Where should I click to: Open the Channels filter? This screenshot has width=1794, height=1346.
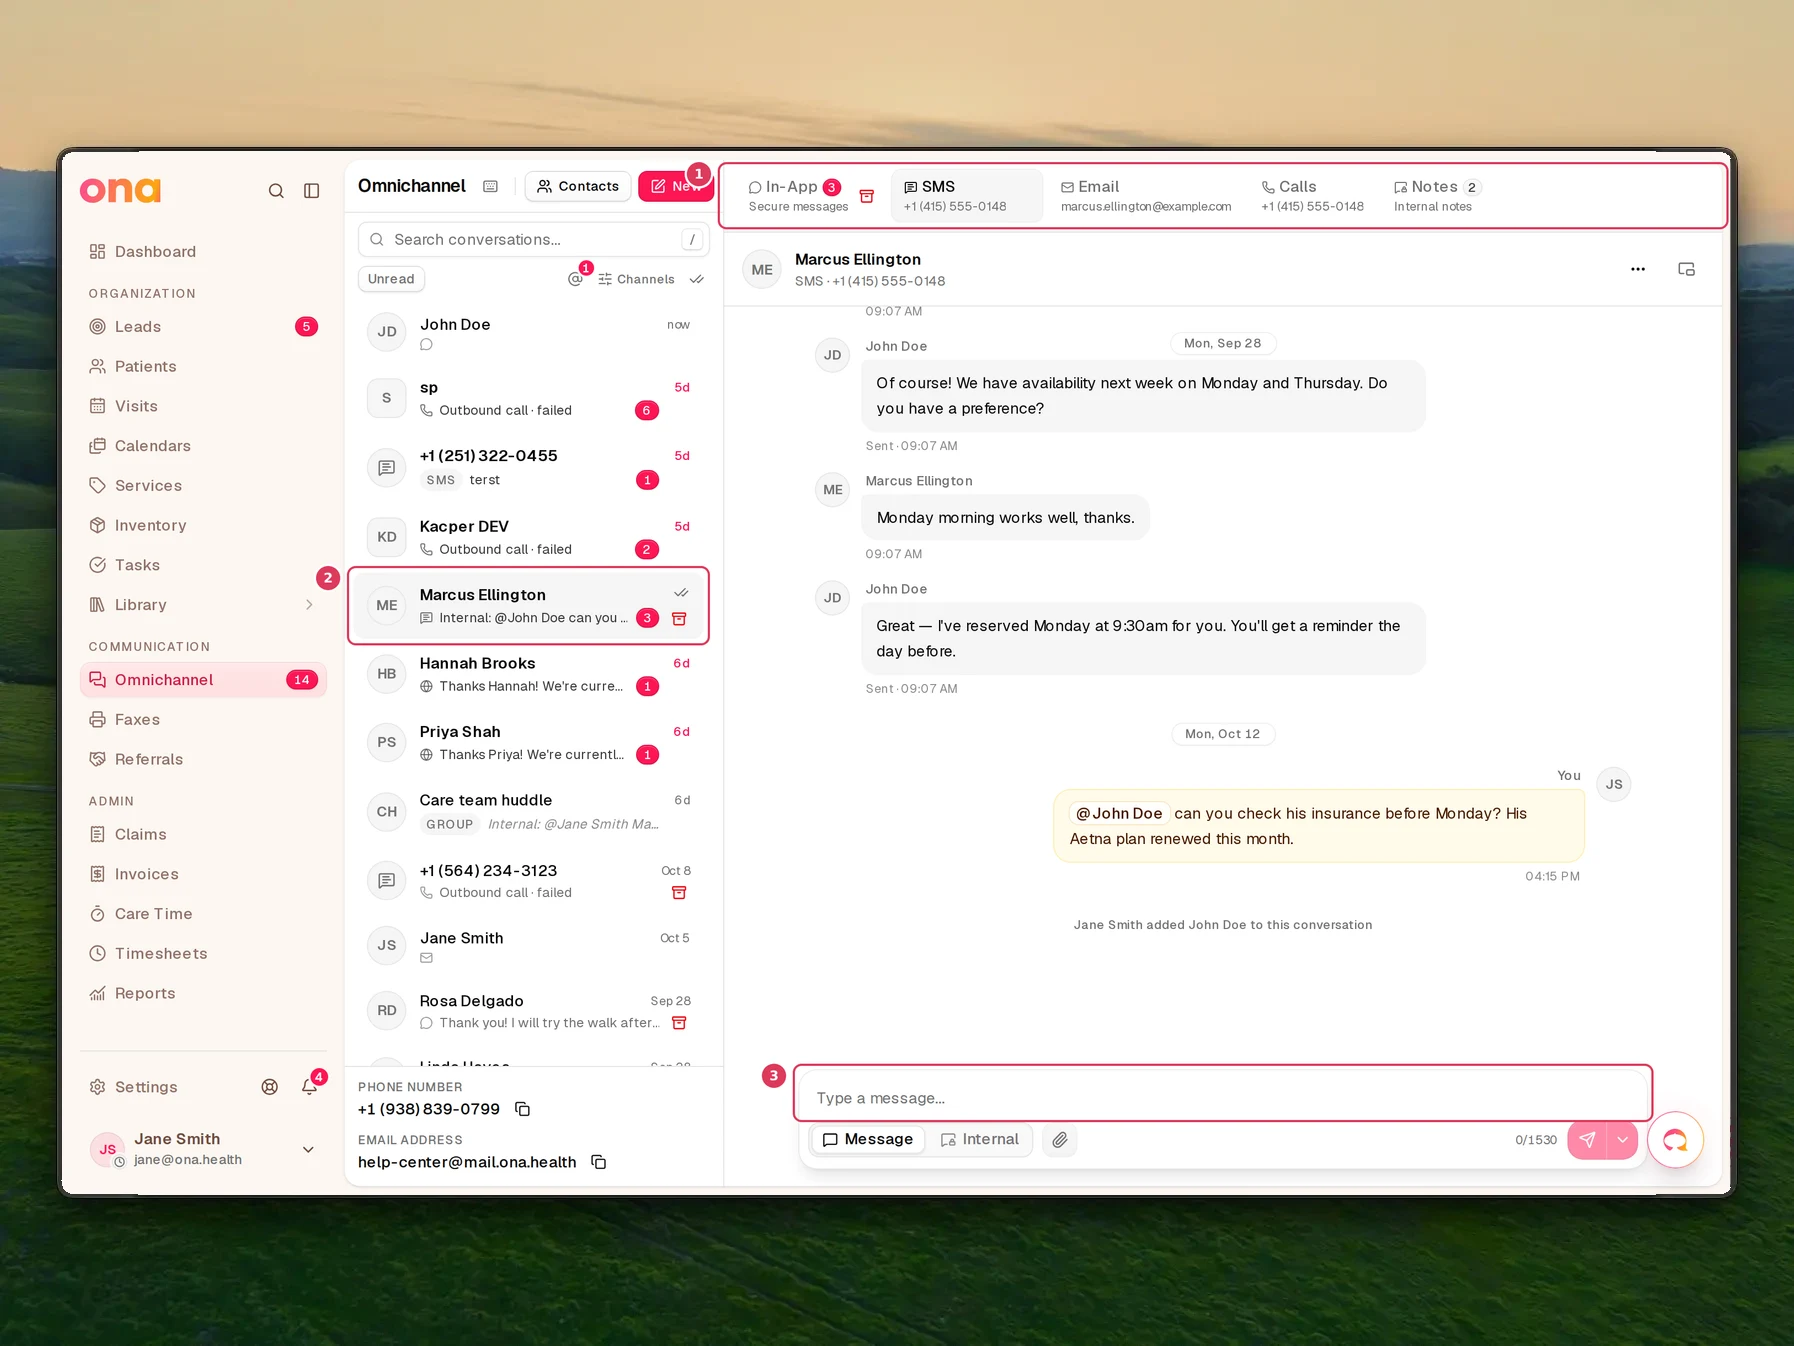click(636, 279)
